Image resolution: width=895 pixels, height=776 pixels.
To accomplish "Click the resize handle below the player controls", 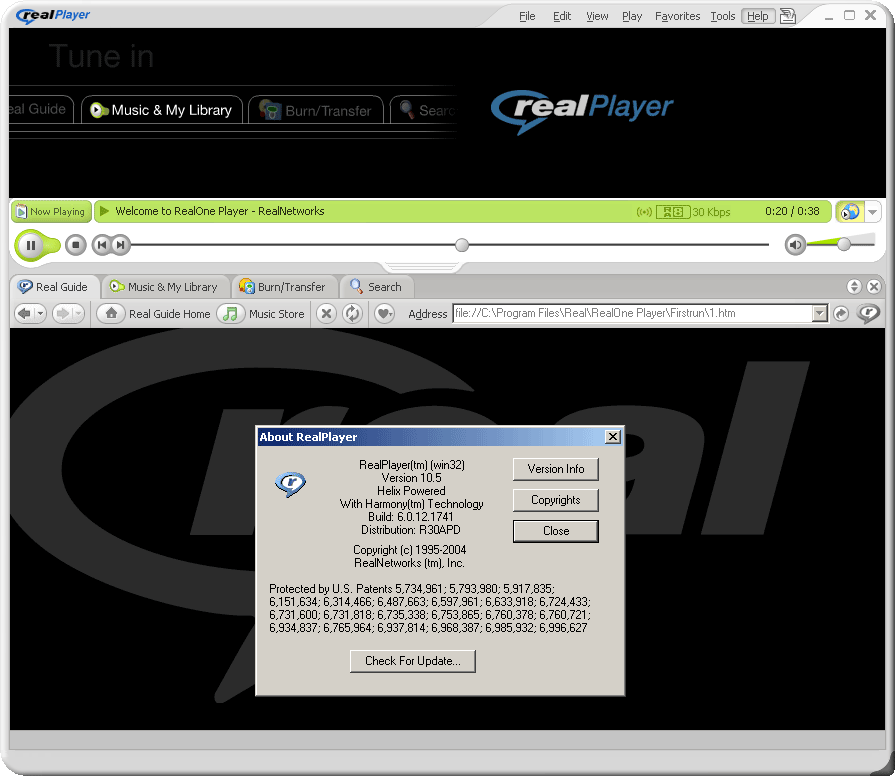I will click(422, 266).
